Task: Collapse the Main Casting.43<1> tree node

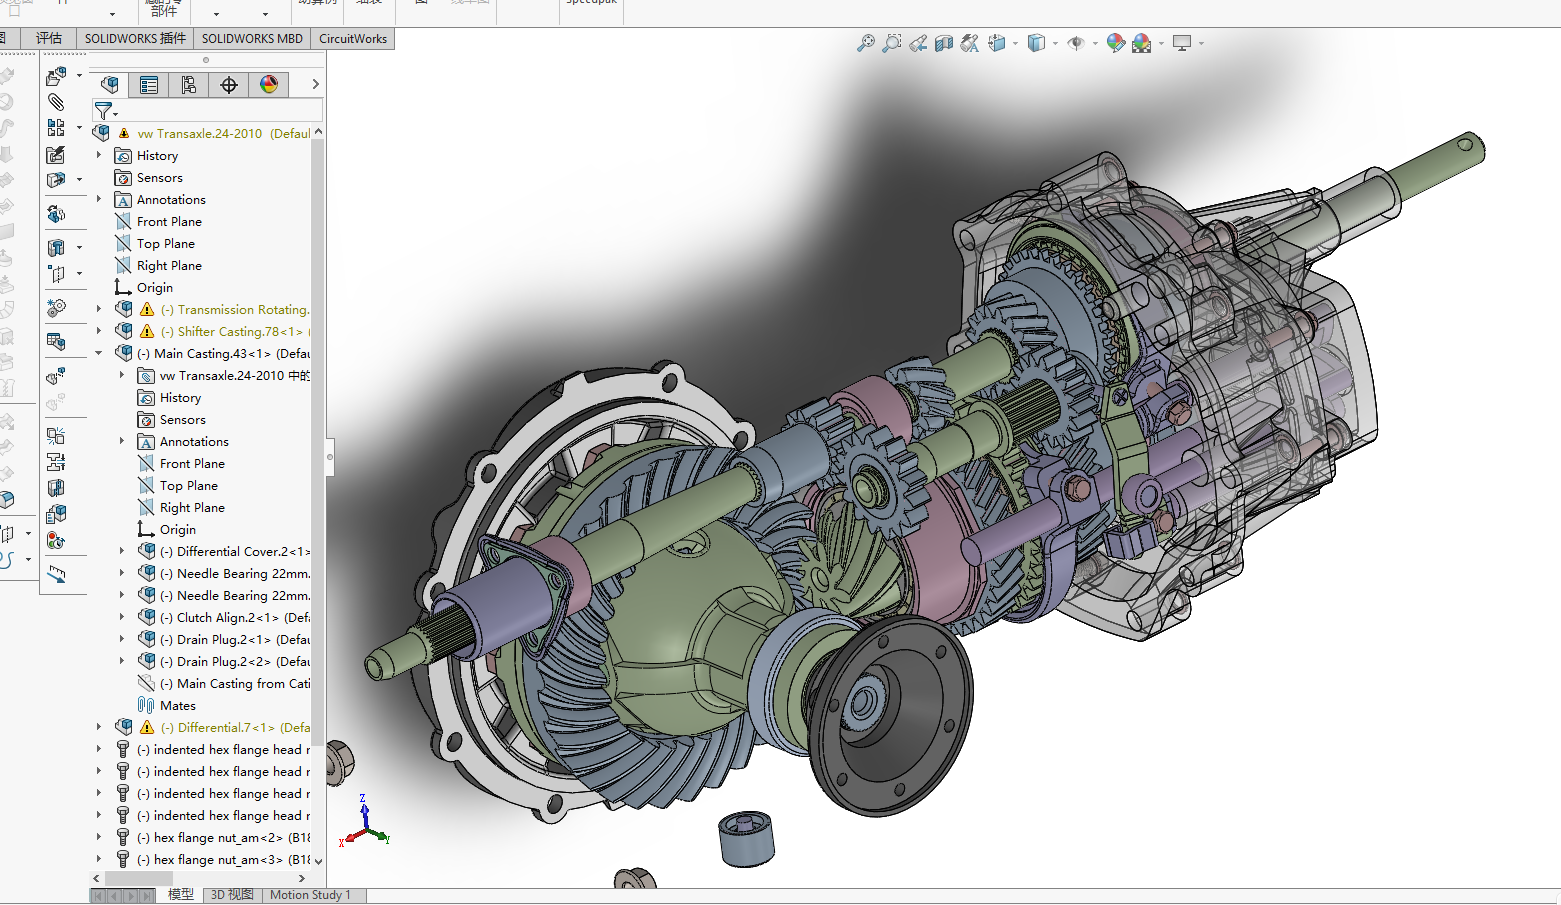Action: point(99,353)
